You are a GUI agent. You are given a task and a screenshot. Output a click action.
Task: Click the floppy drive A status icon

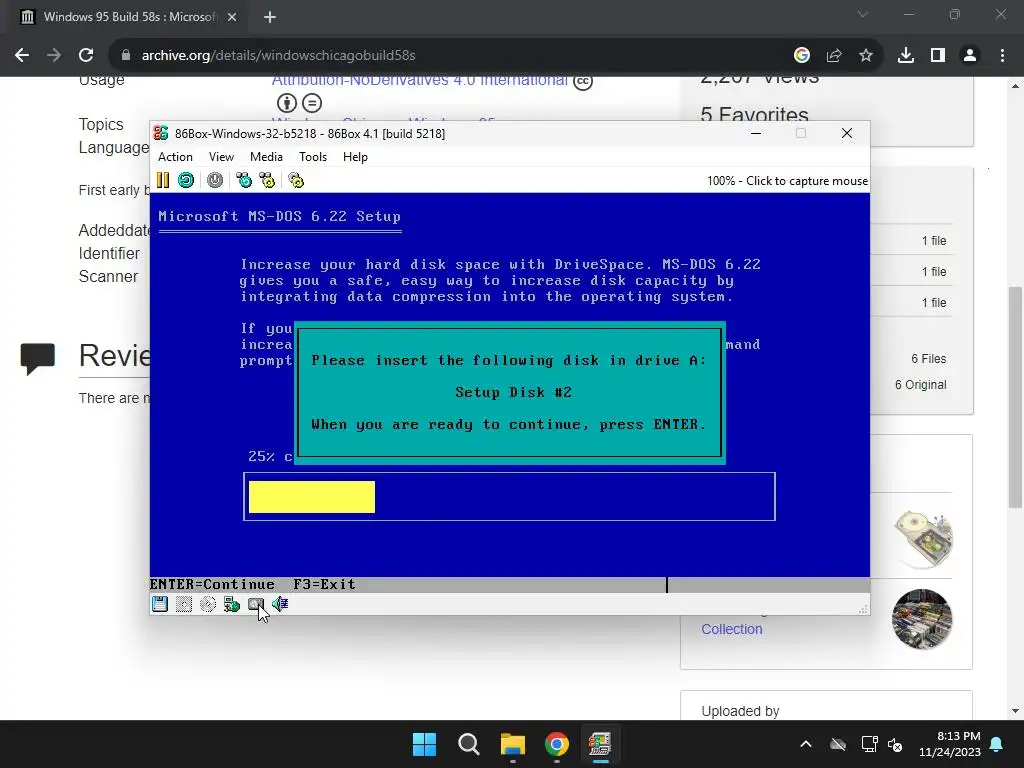pyautogui.click(x=160, y=604)
